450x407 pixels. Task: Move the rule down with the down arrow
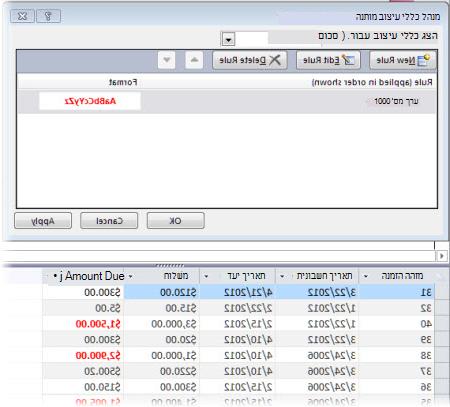pyautogui.click(x=167, y=60)
